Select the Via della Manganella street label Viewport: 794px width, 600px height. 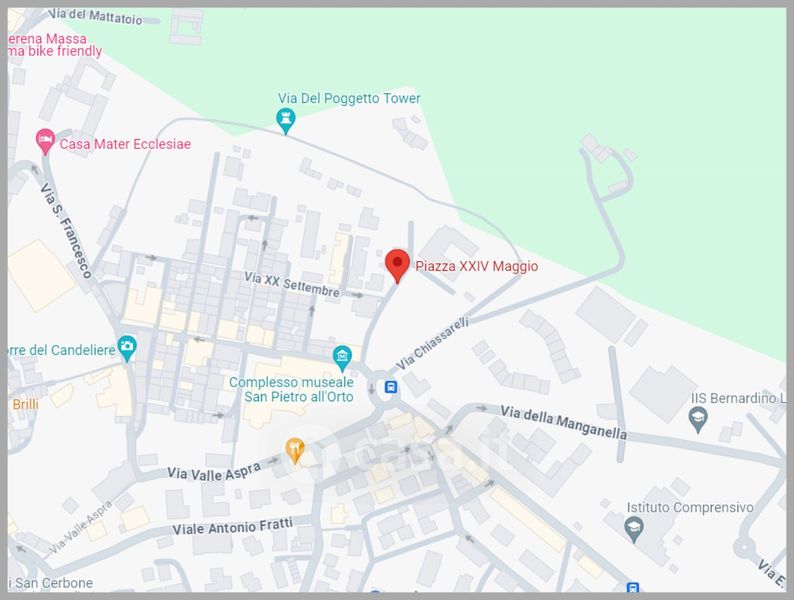(564, 422)
